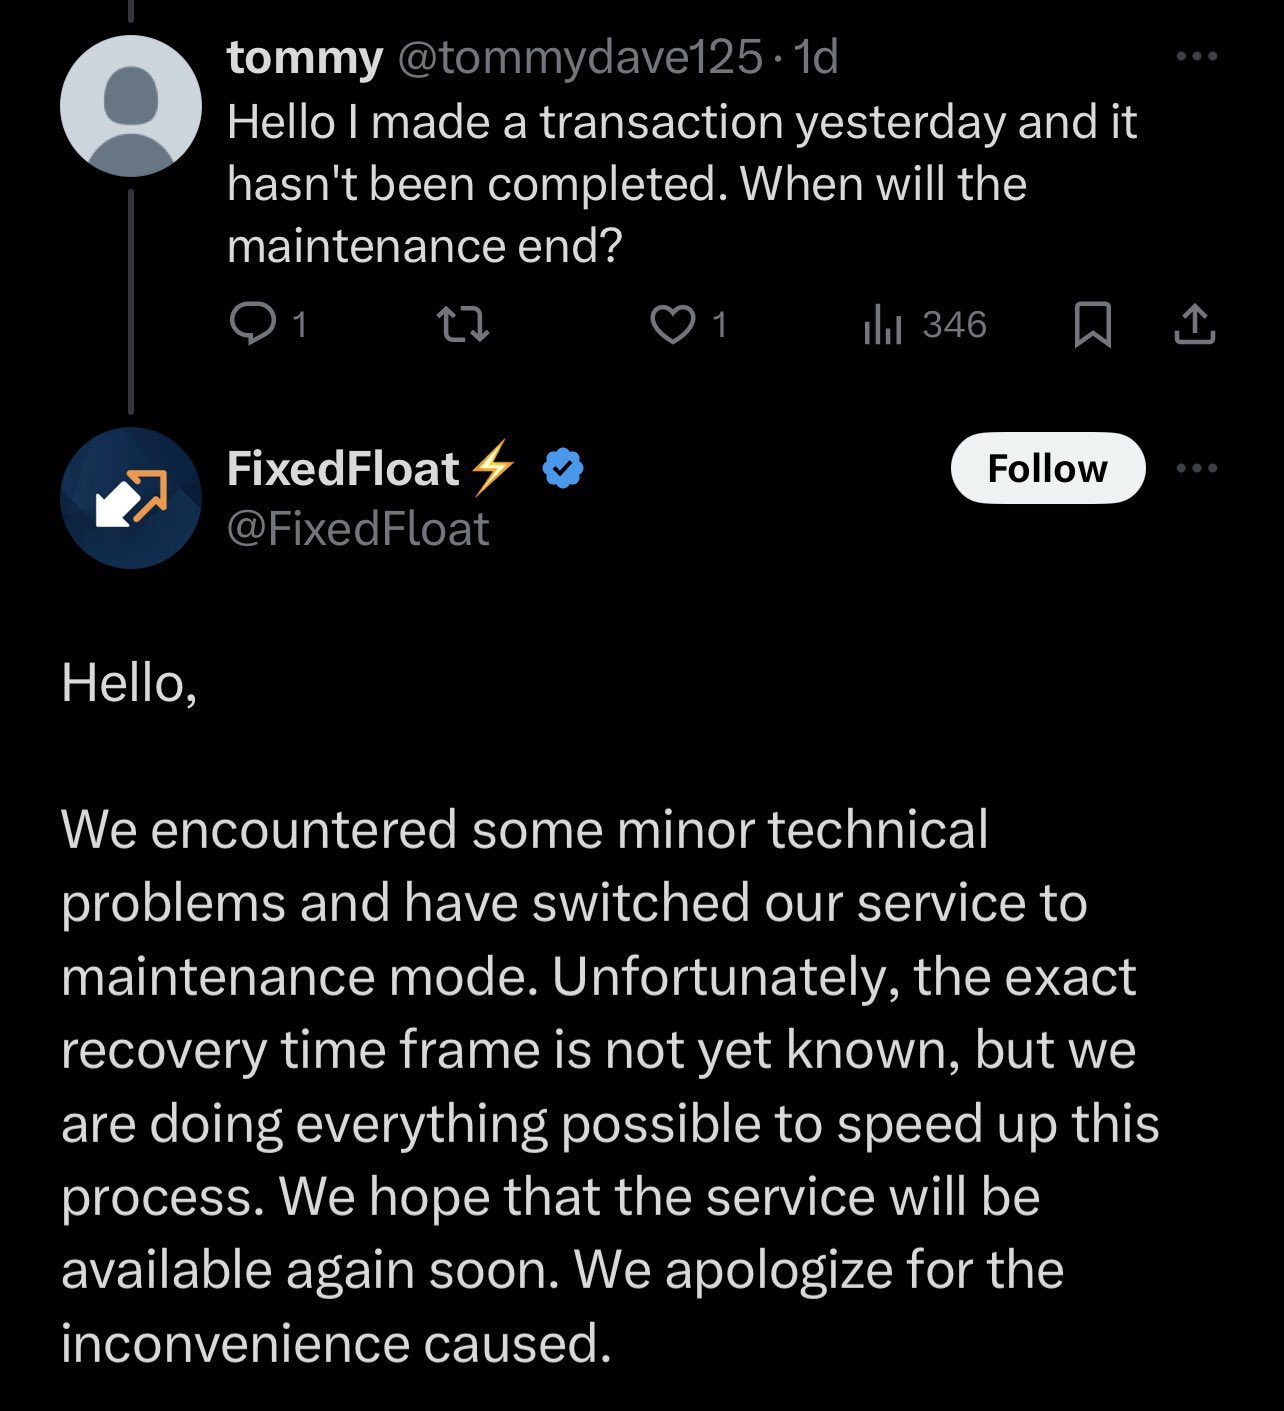This screenshot has height=1411, width=1284.
Task: Share tommy's tweet
Action: point(1194,322)
